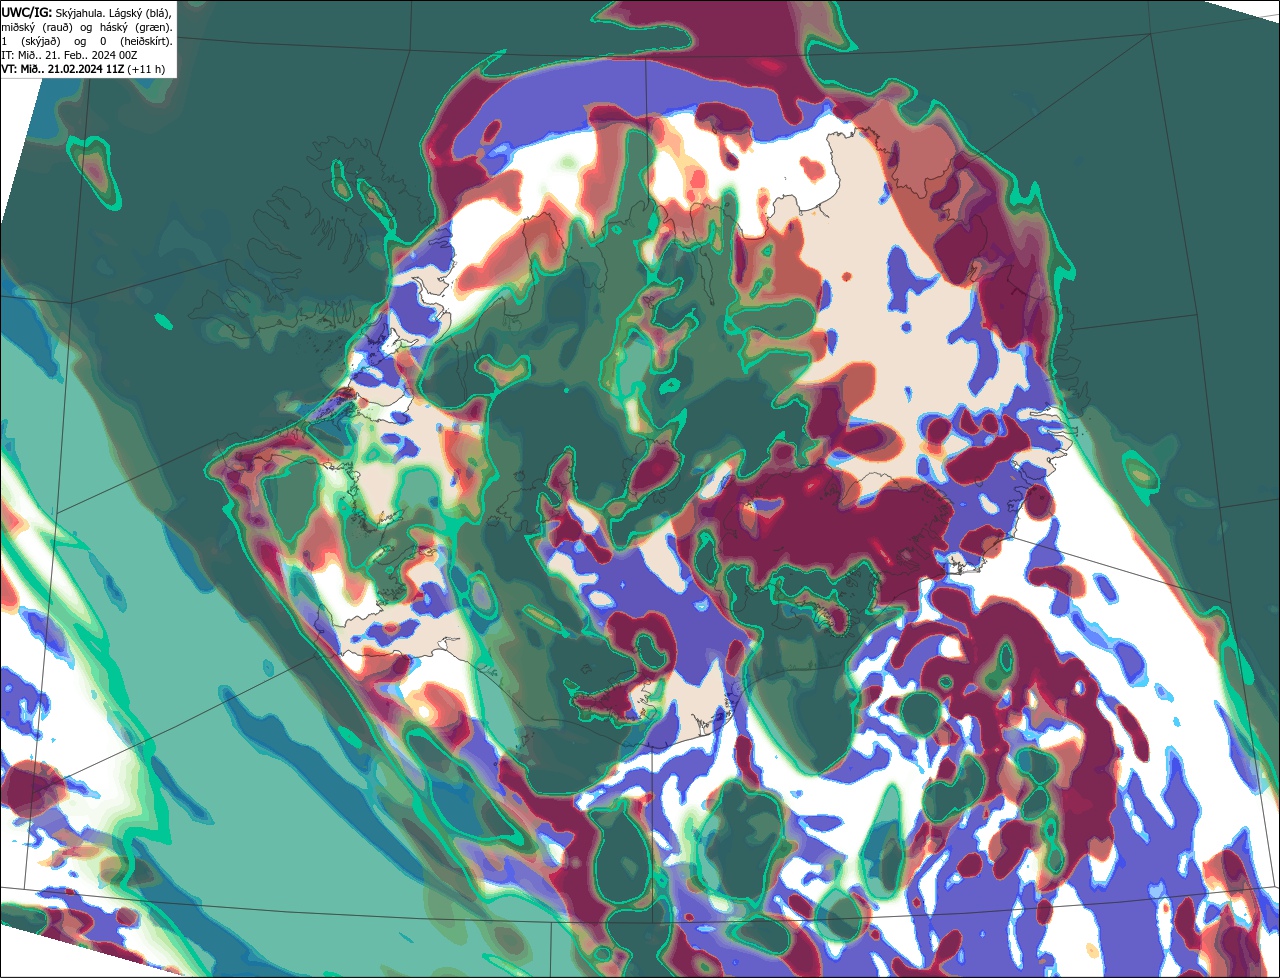
Task: Click the 'IT: Mið.. 21. Feb.. 2024 00Z' line
Action: (69, 55)
